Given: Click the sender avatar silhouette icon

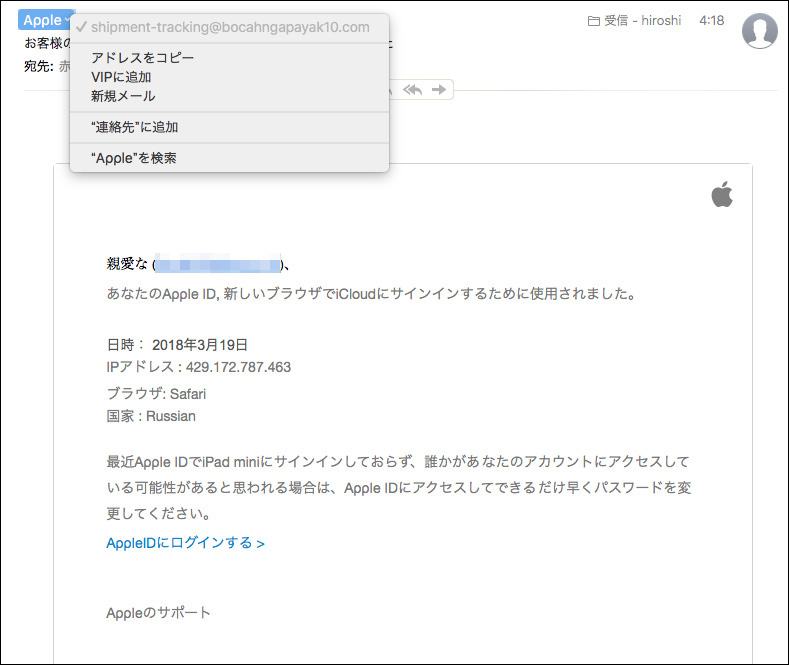Looking at the screenshot, I should click(x=759, y=31).
